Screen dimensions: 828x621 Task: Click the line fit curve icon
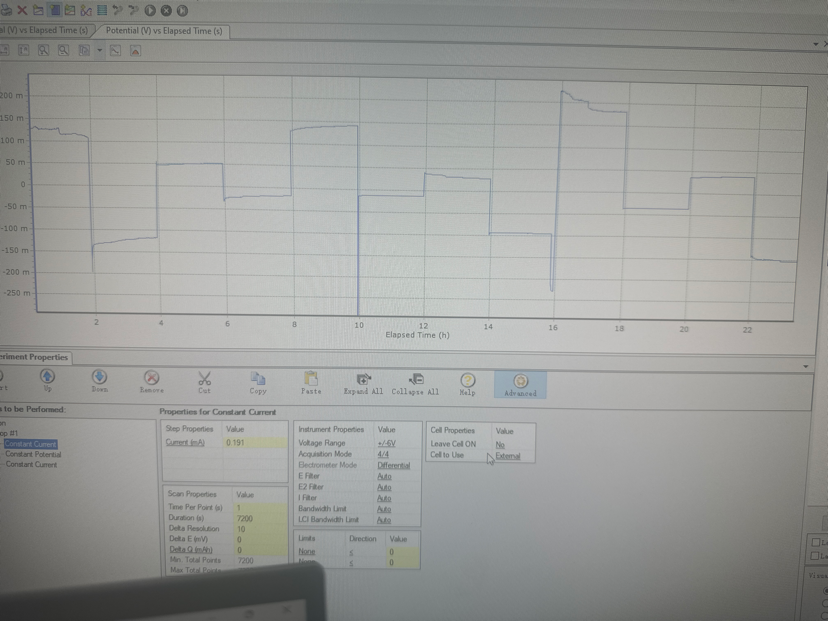pos(115,51)
